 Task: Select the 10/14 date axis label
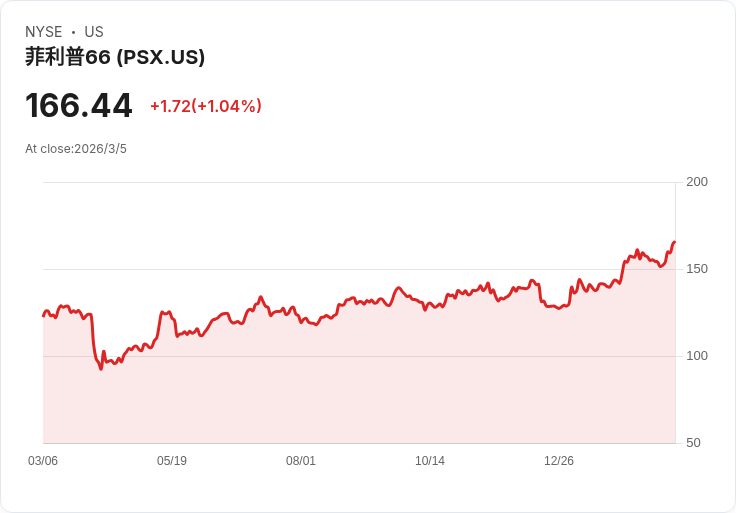tap(430, 461)
